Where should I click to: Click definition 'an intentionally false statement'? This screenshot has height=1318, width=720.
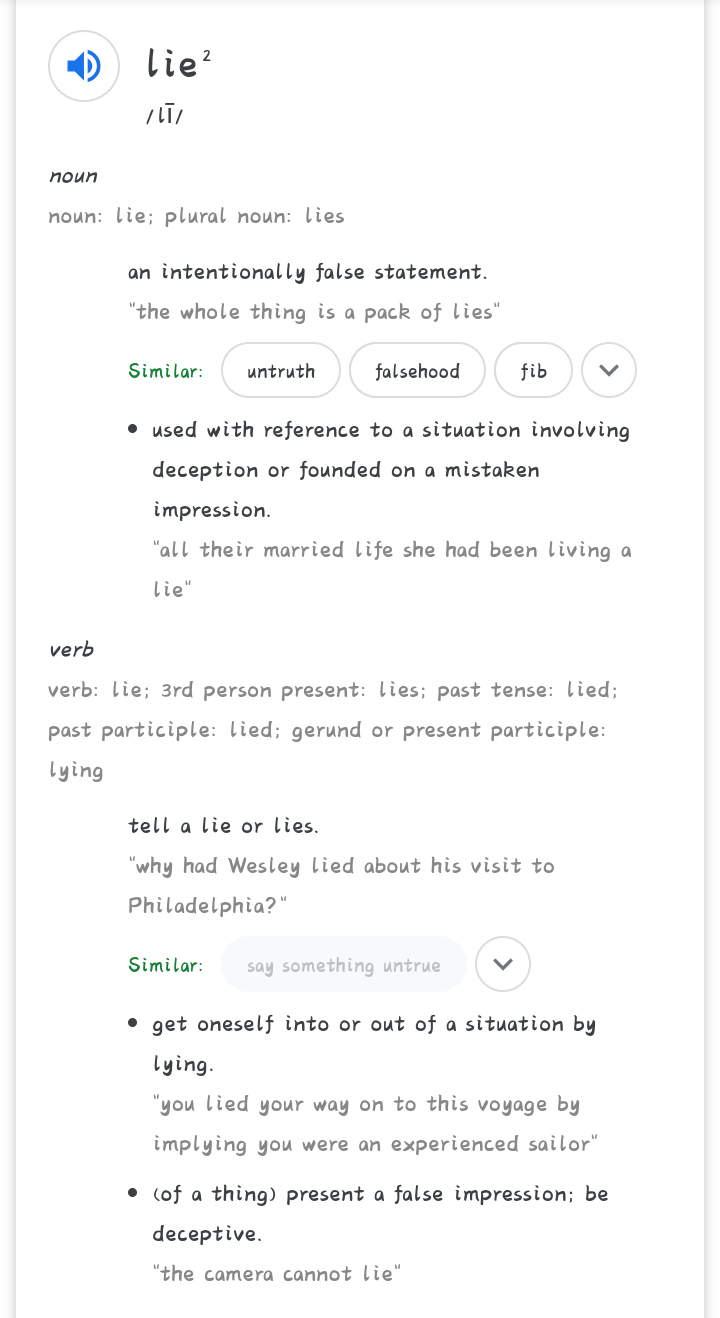click(308, 272)
